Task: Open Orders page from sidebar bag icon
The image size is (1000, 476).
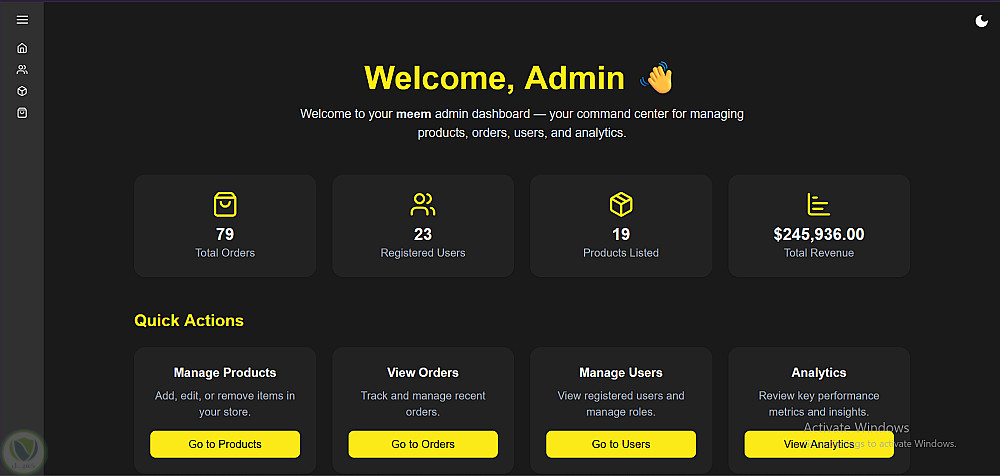Action: [x=22, y=113]
